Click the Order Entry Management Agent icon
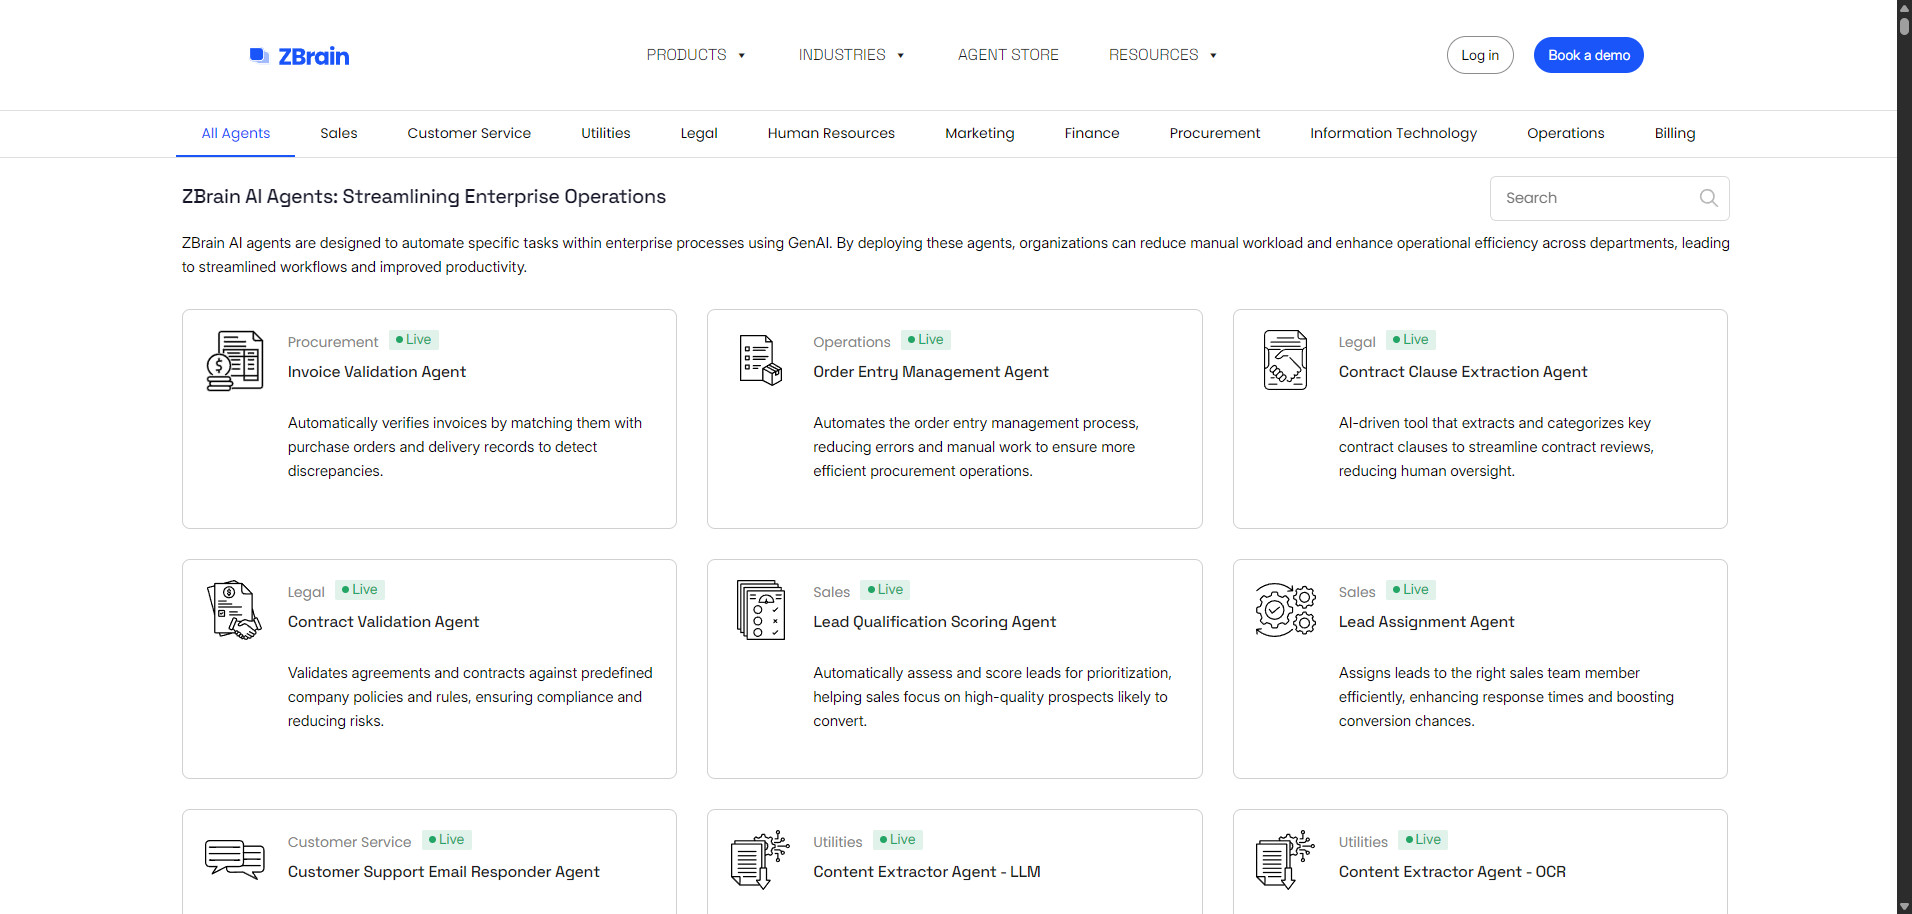The height and width of the screenshot is (914, 1912). [x=760, y=361]
